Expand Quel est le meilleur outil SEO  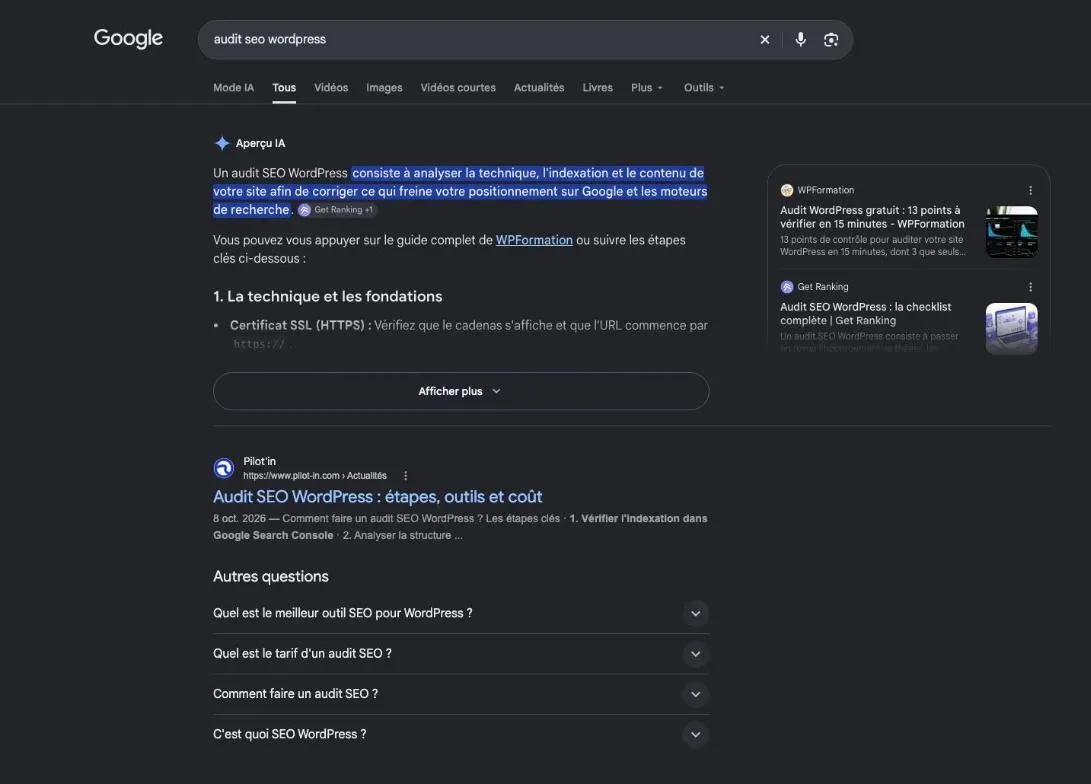click(461, 614)
